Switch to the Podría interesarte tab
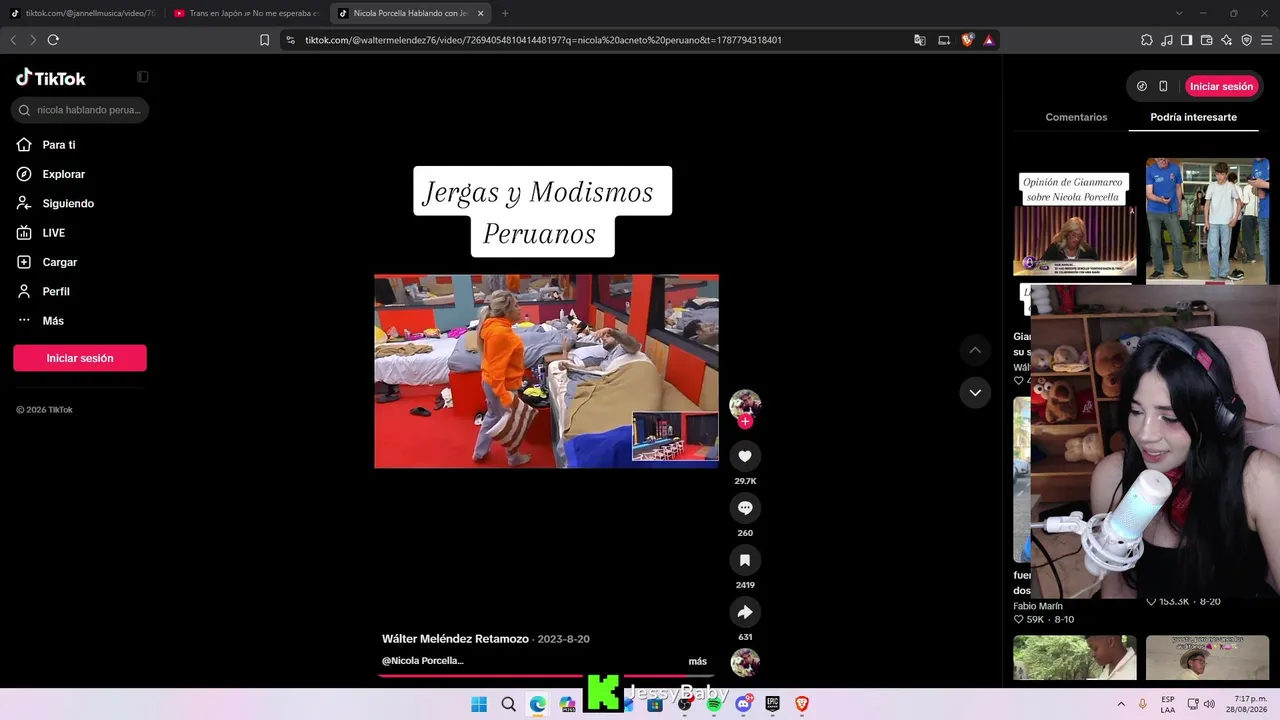1280x720 pixels. click(1193, 117)
